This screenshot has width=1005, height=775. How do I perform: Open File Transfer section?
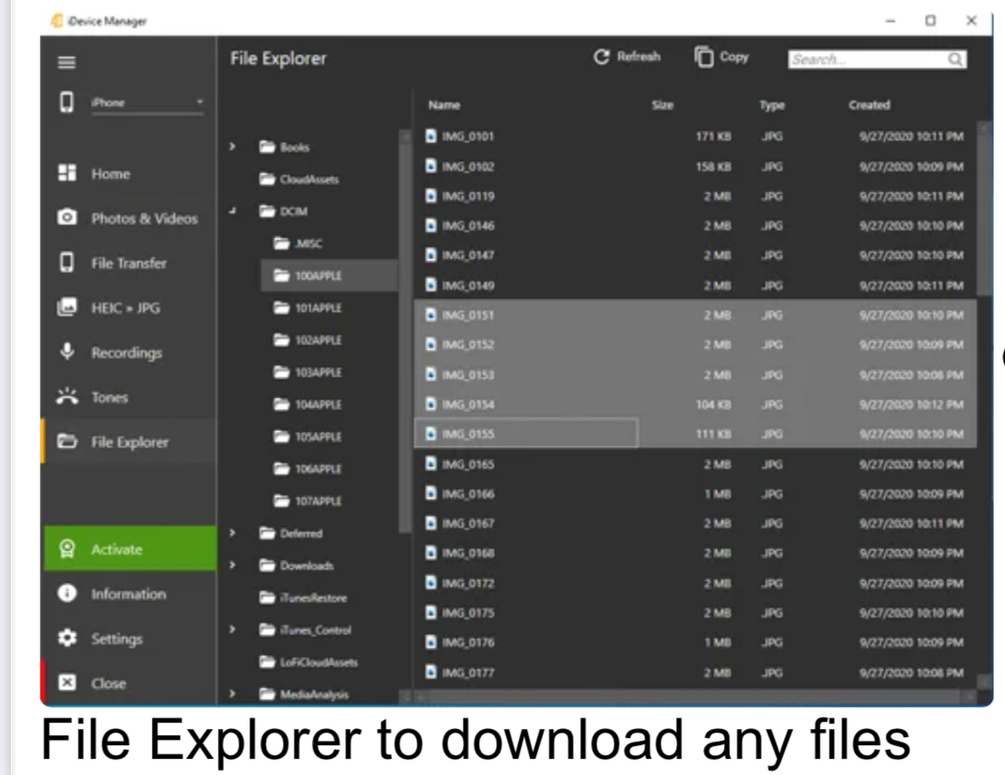click(x=130, y=263)
